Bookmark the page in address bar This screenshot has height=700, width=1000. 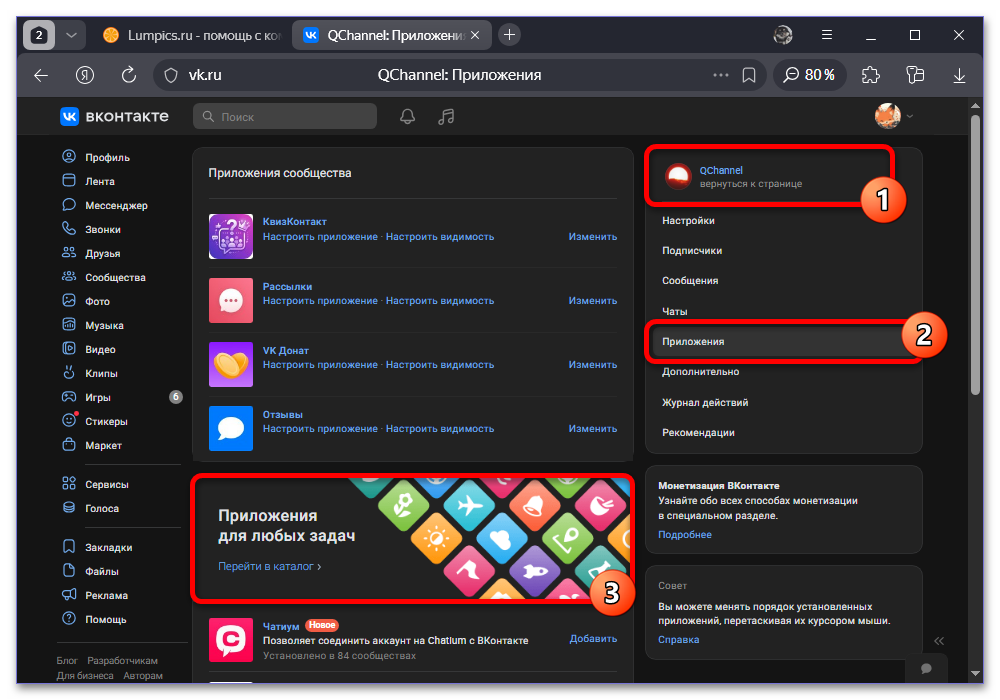click(749, 75)
